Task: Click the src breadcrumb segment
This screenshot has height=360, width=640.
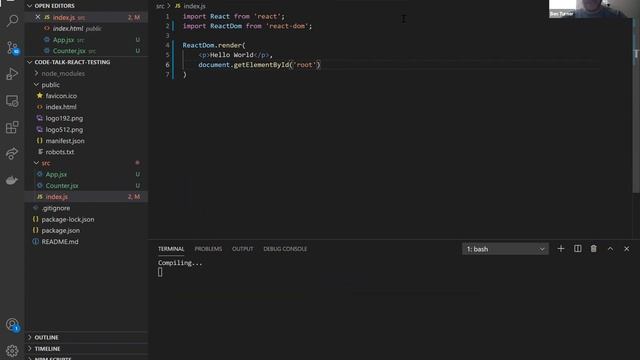Action: coord(160,6)
